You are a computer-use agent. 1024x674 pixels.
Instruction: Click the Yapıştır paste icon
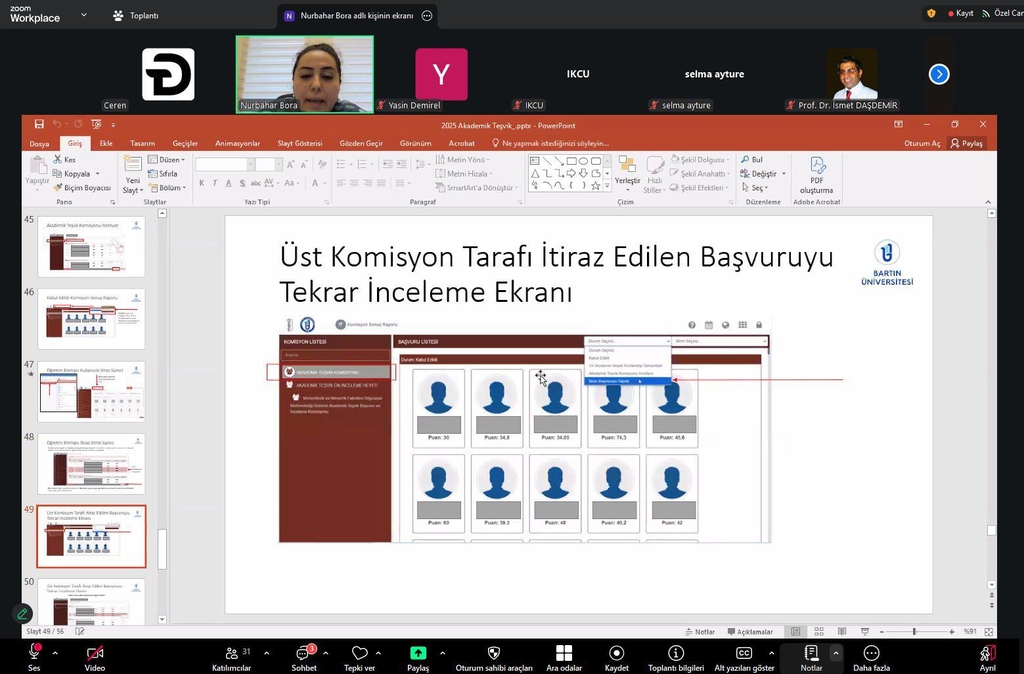pos(37,170)
